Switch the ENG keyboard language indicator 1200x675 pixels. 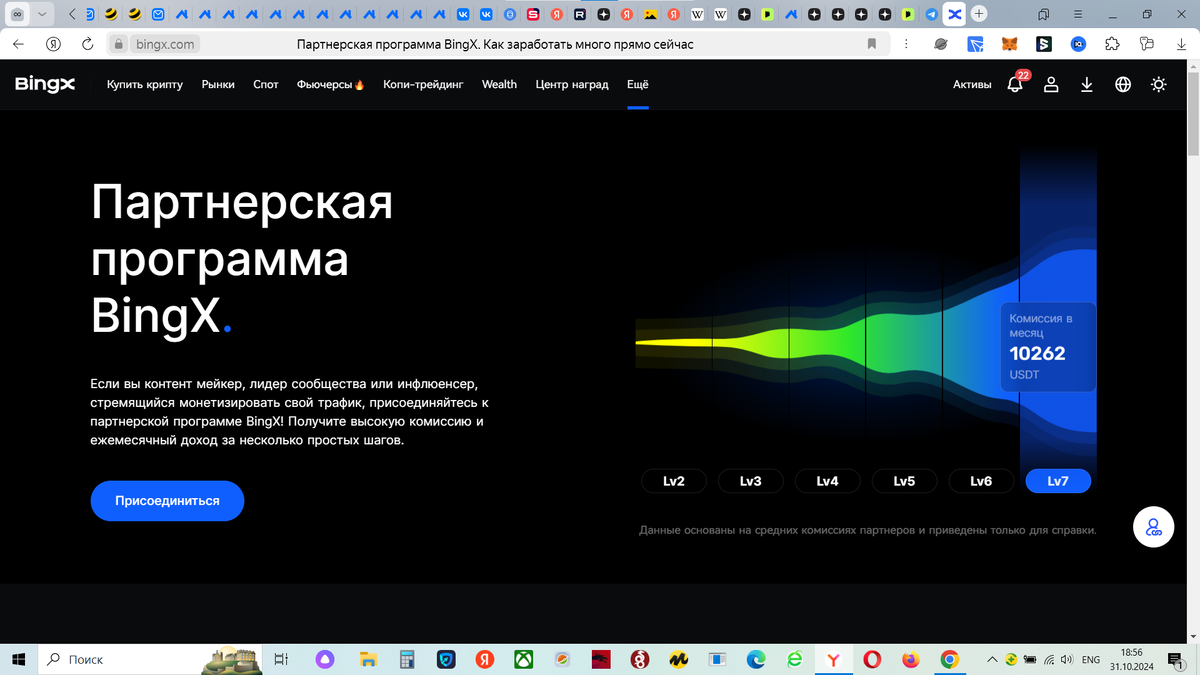point(1091,660)
